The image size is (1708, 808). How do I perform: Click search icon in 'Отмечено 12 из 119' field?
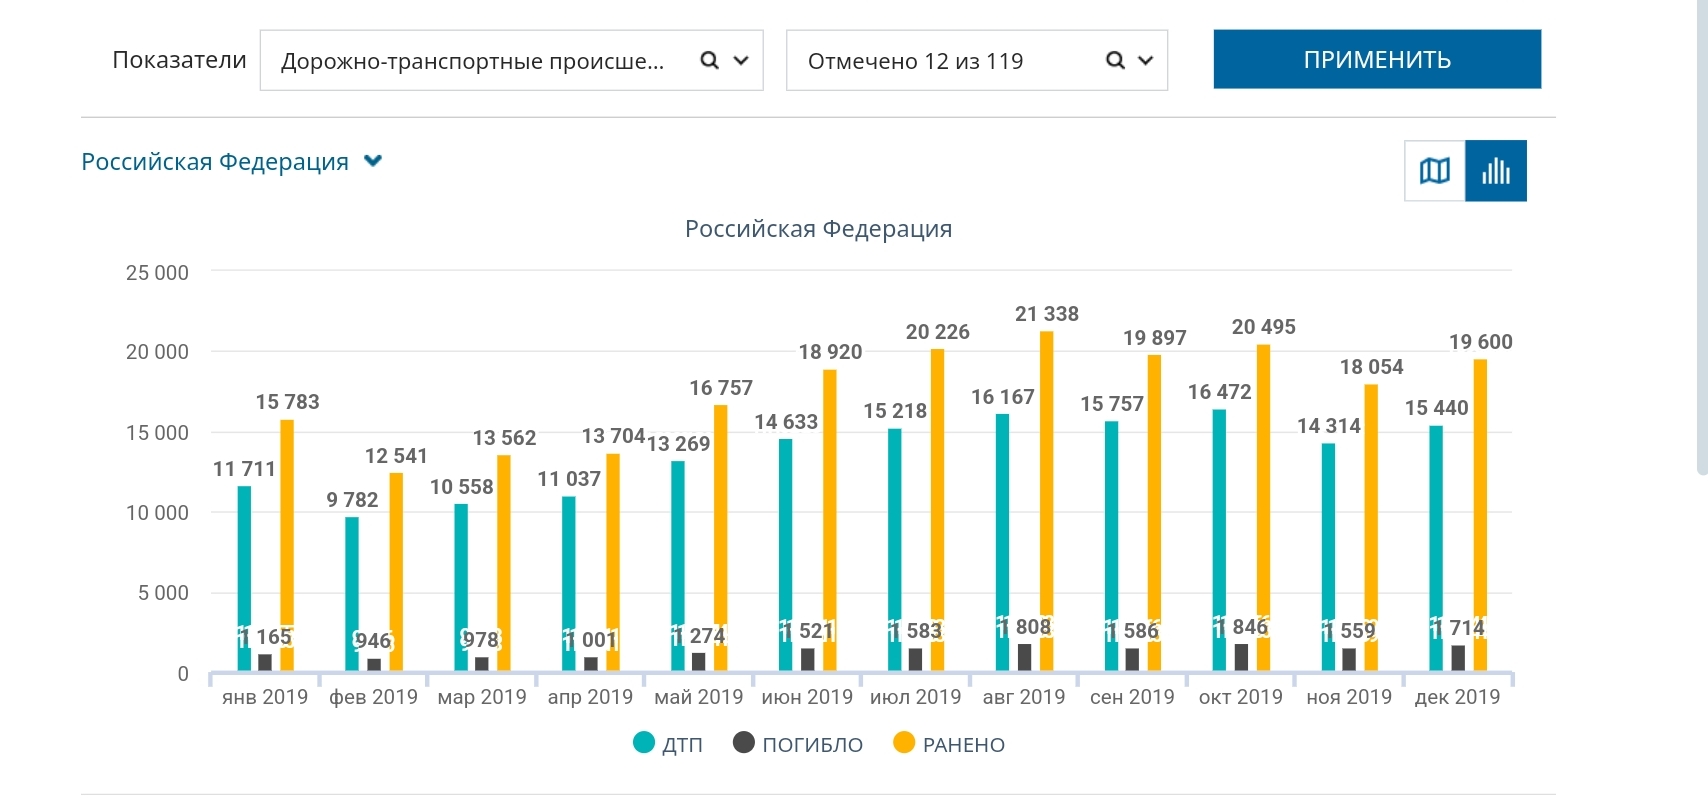pos(1115,60)
